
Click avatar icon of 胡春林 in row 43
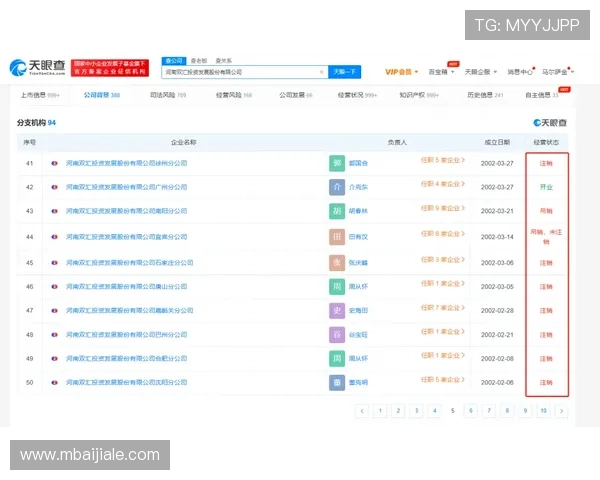337,211
